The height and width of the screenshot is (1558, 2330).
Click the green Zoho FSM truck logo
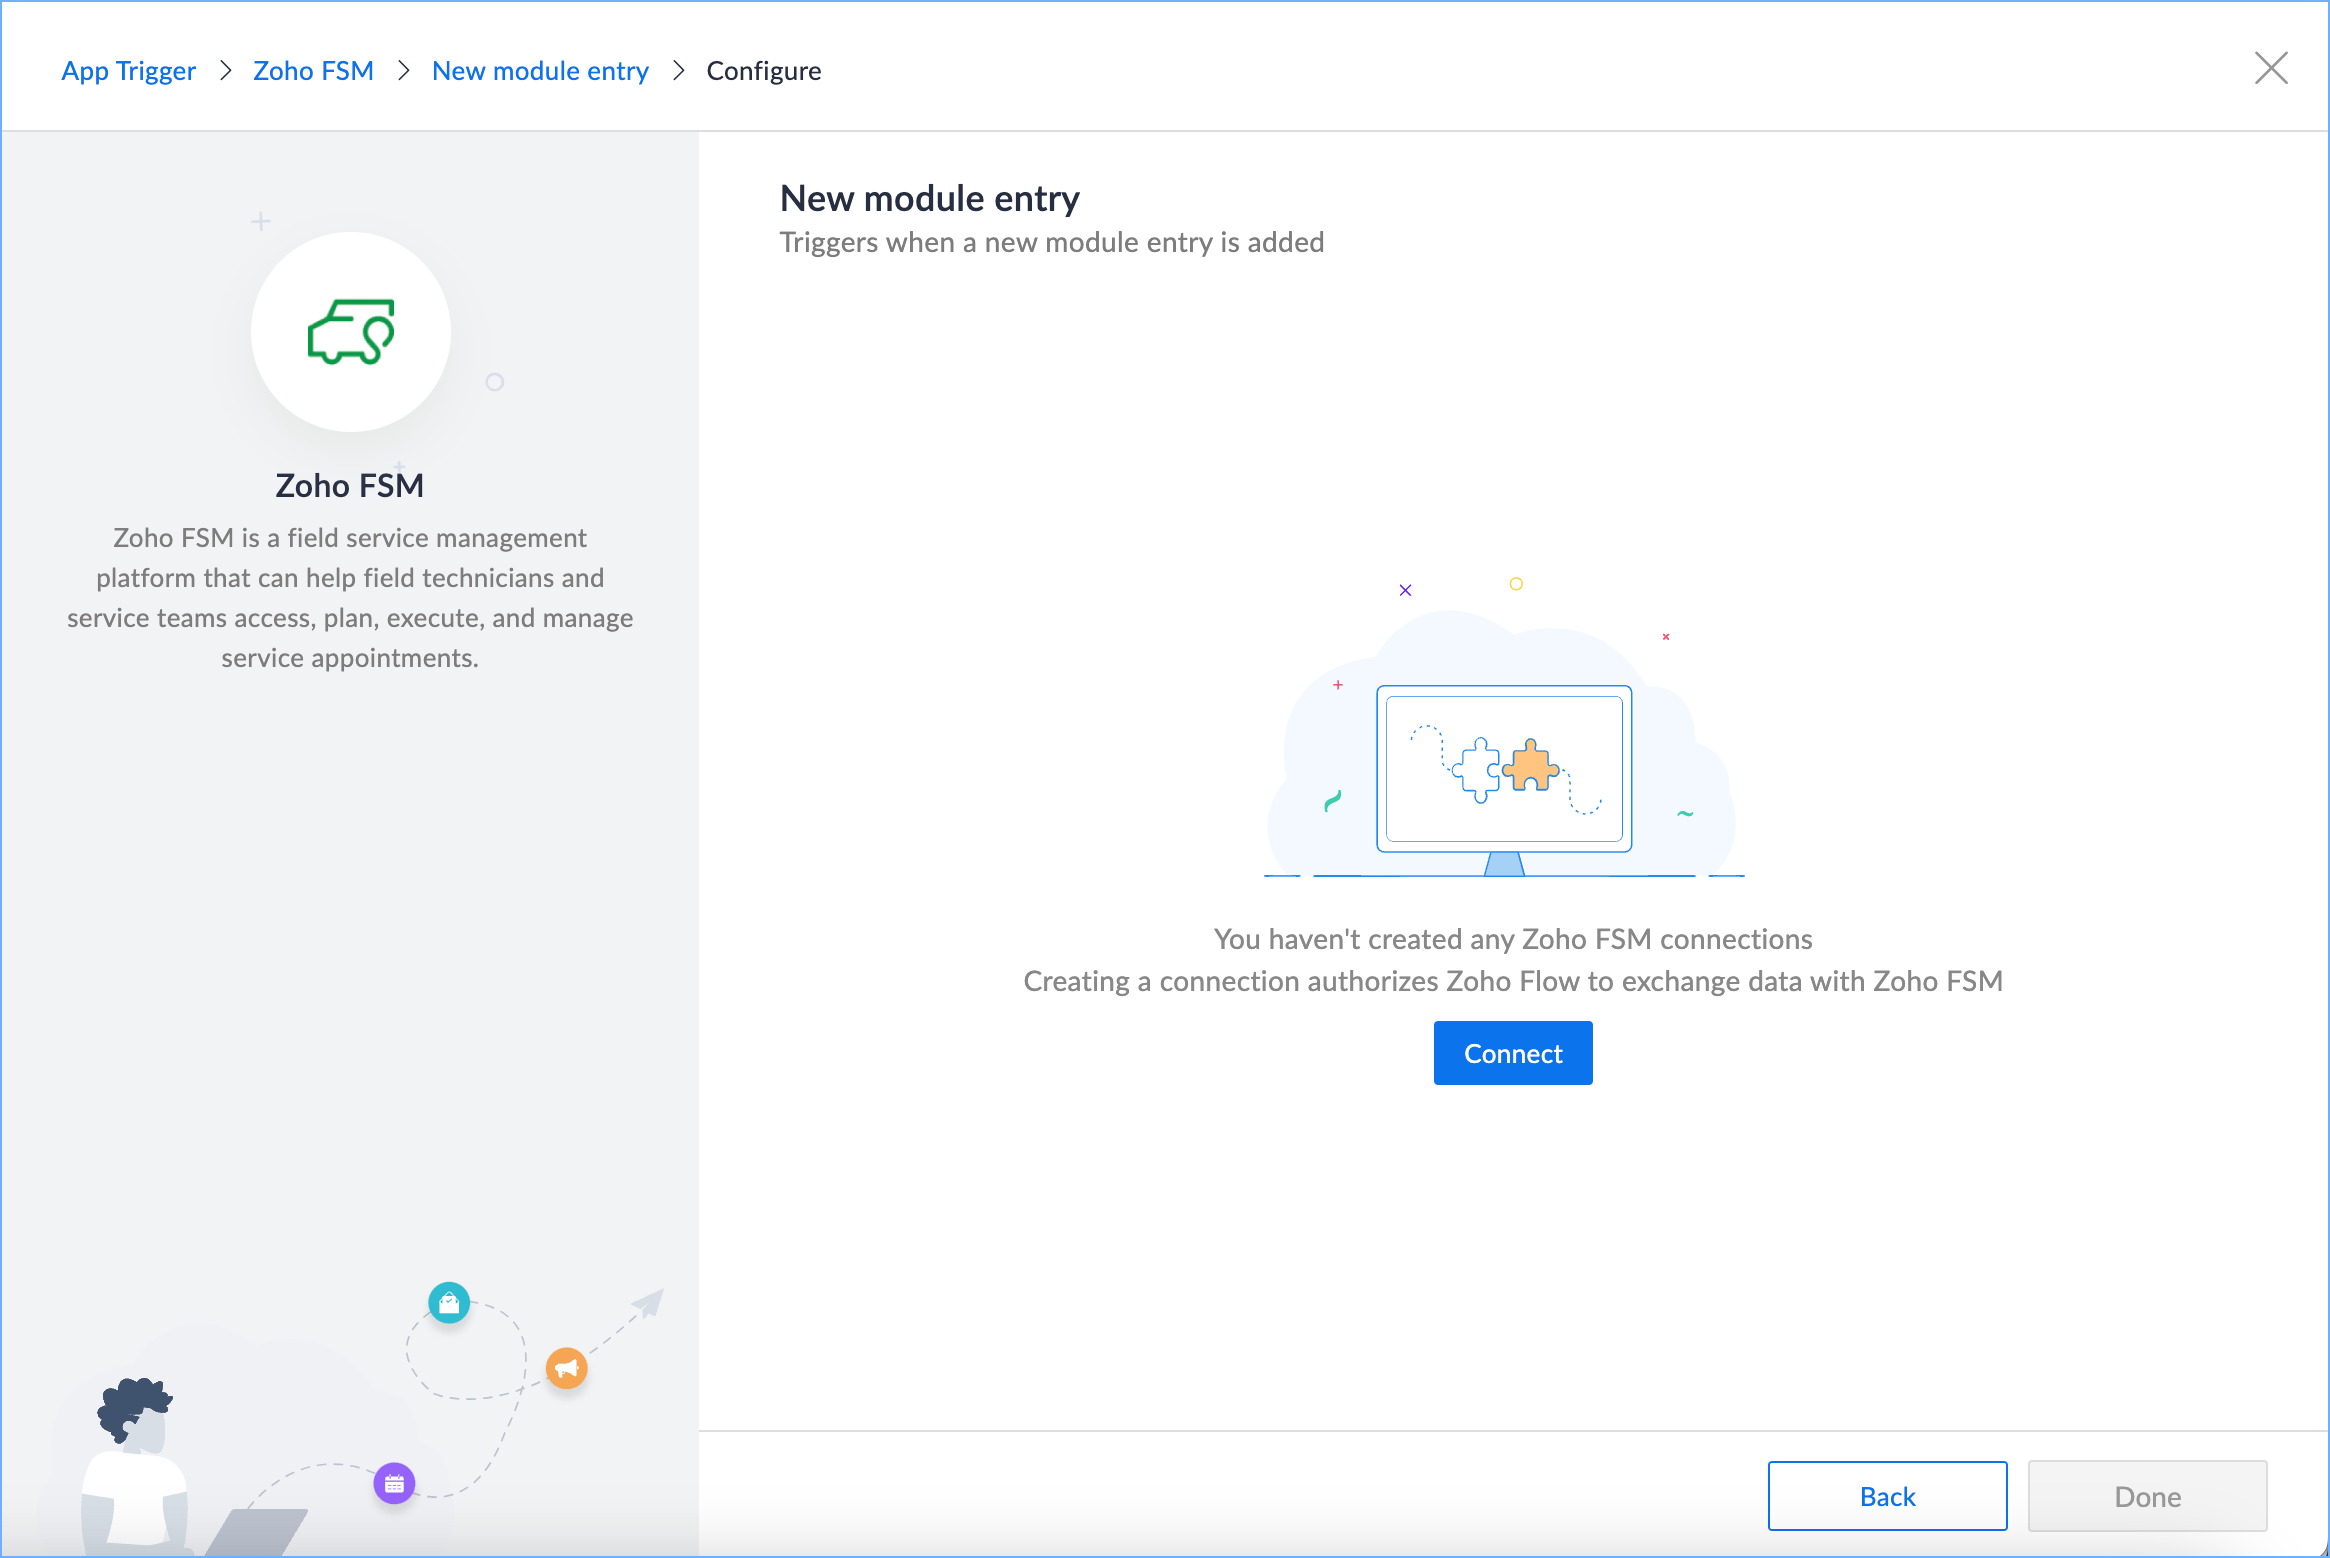(x=351, y=332)
